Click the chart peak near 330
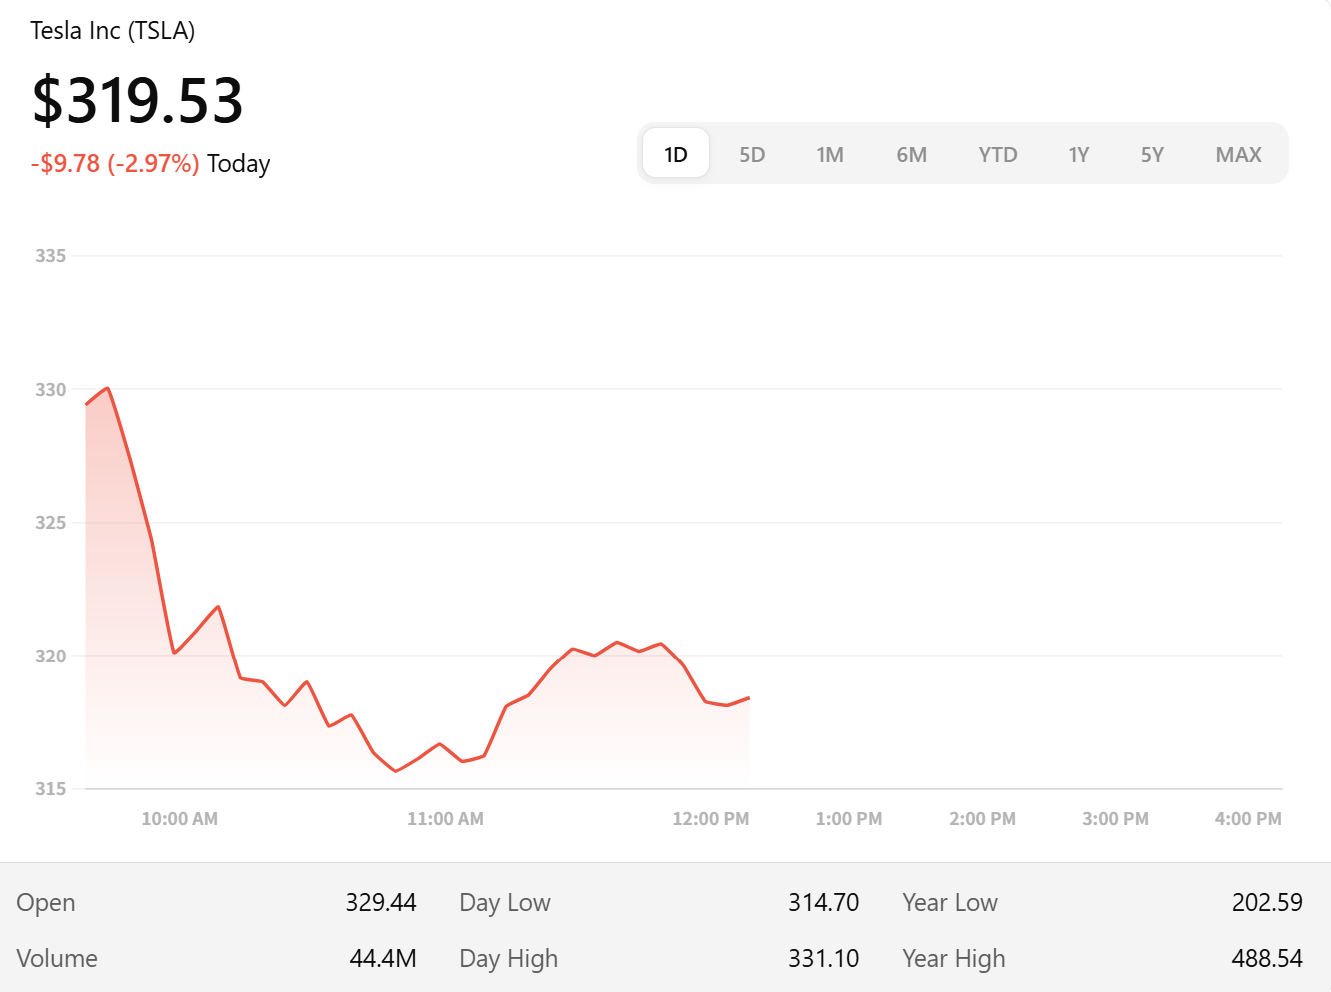The image size is (1331, 992). pyautogui.click(x=107, y=388)
